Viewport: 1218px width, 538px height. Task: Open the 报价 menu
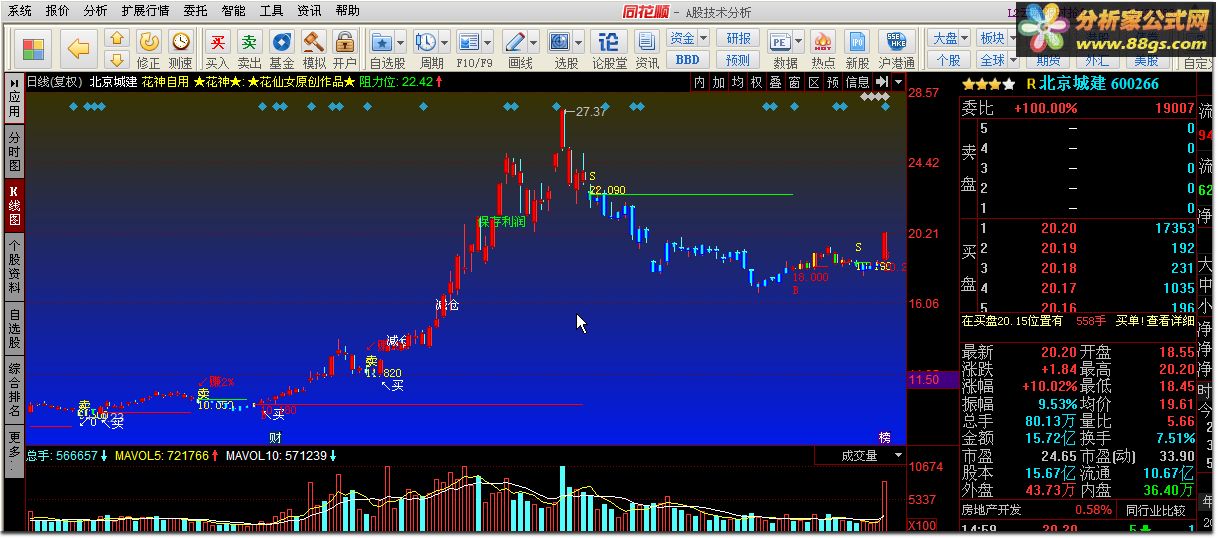tap(58, 11)
